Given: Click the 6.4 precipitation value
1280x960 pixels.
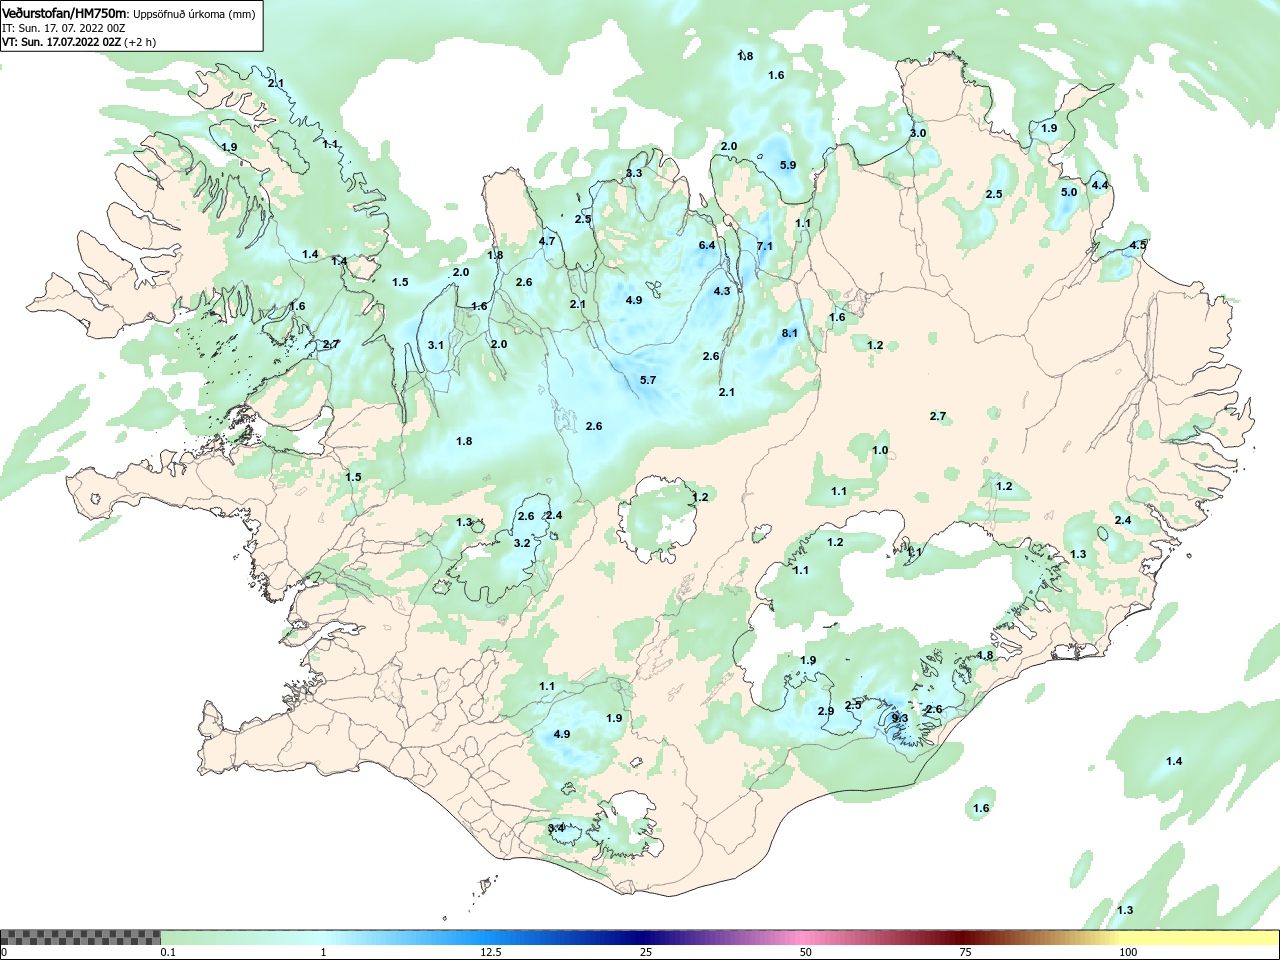Looking at the screenshot, I should [x=707, y=245].
